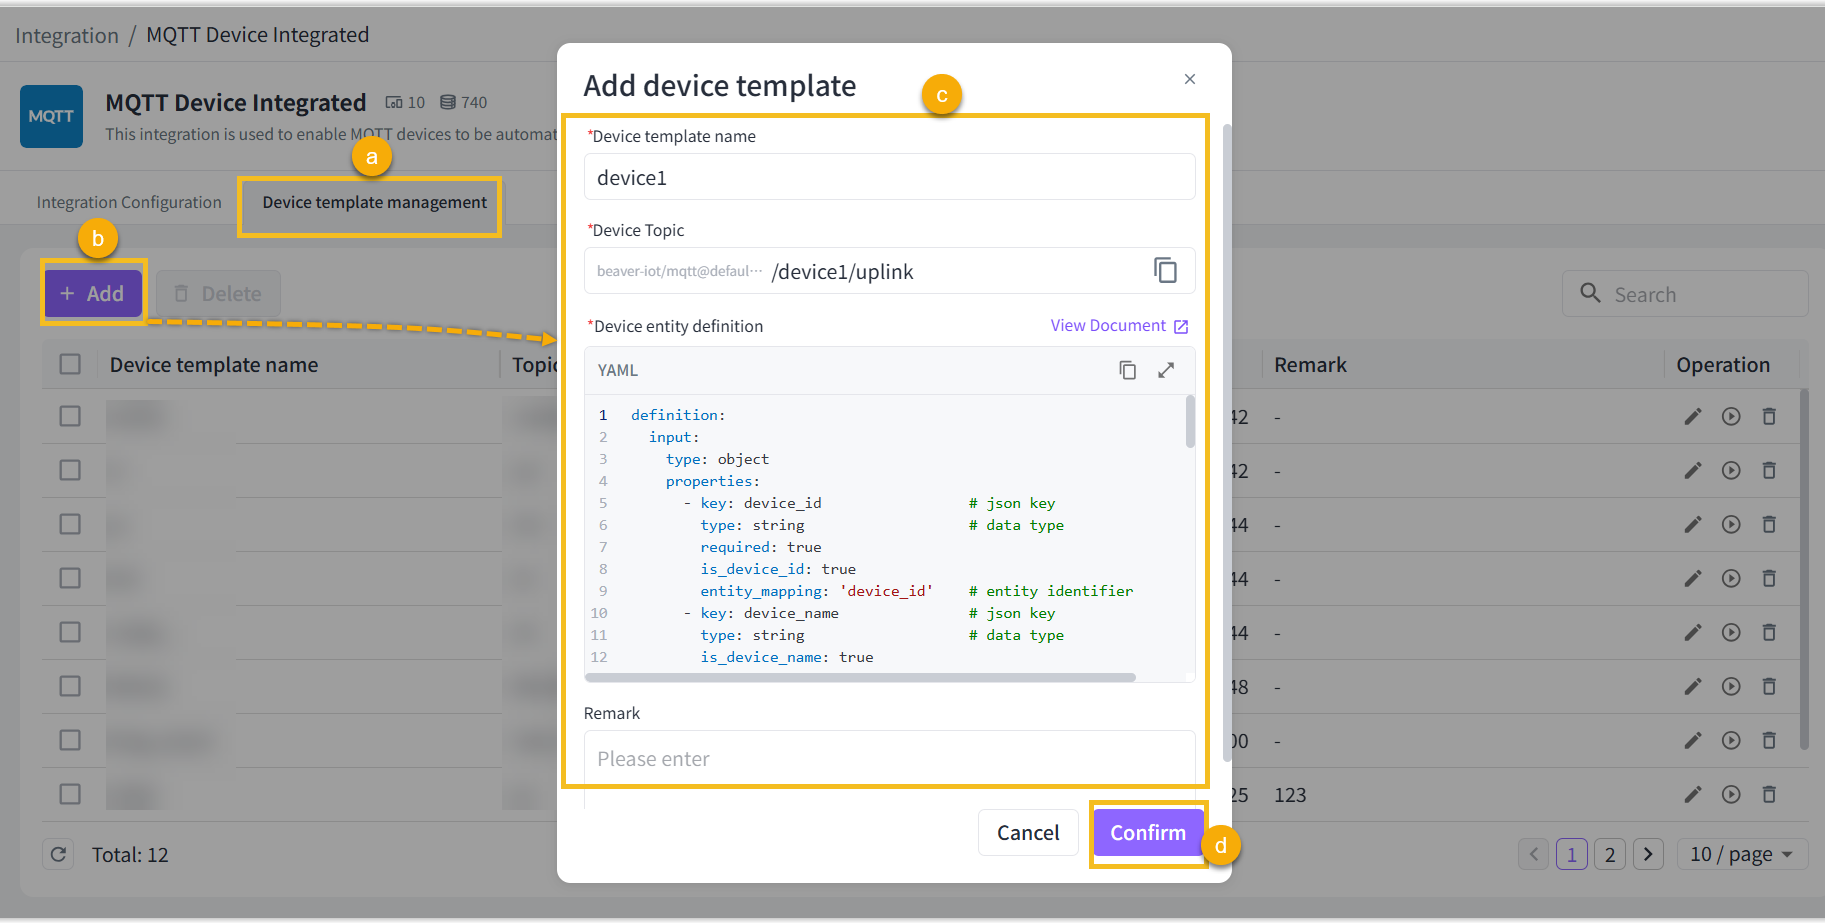
Task: Confirm the new device template
Action: [x=1147, y=833]
